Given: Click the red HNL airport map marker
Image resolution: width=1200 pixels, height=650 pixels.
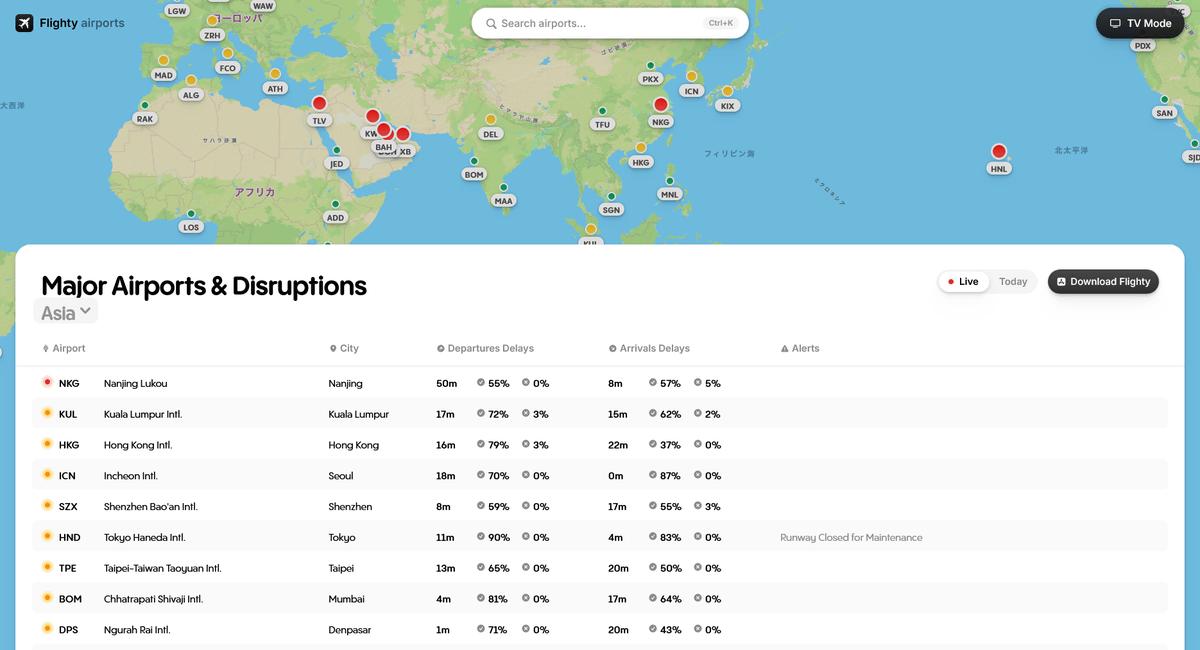Looking at the screenshot, I should point(998,152).
